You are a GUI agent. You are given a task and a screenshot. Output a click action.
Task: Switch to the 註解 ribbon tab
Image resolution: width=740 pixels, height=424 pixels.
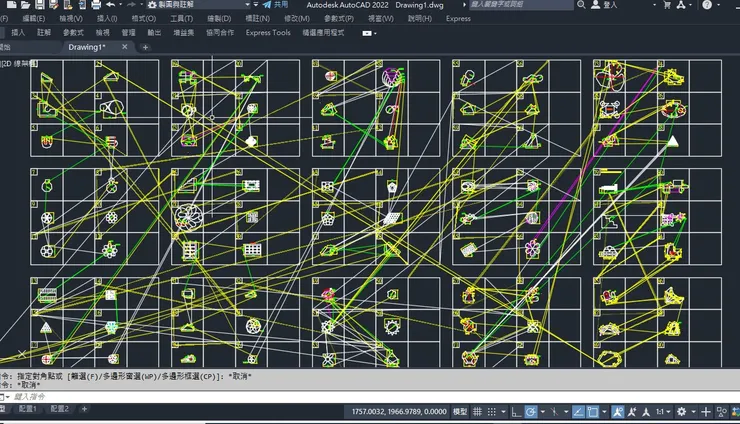point(44,33)
